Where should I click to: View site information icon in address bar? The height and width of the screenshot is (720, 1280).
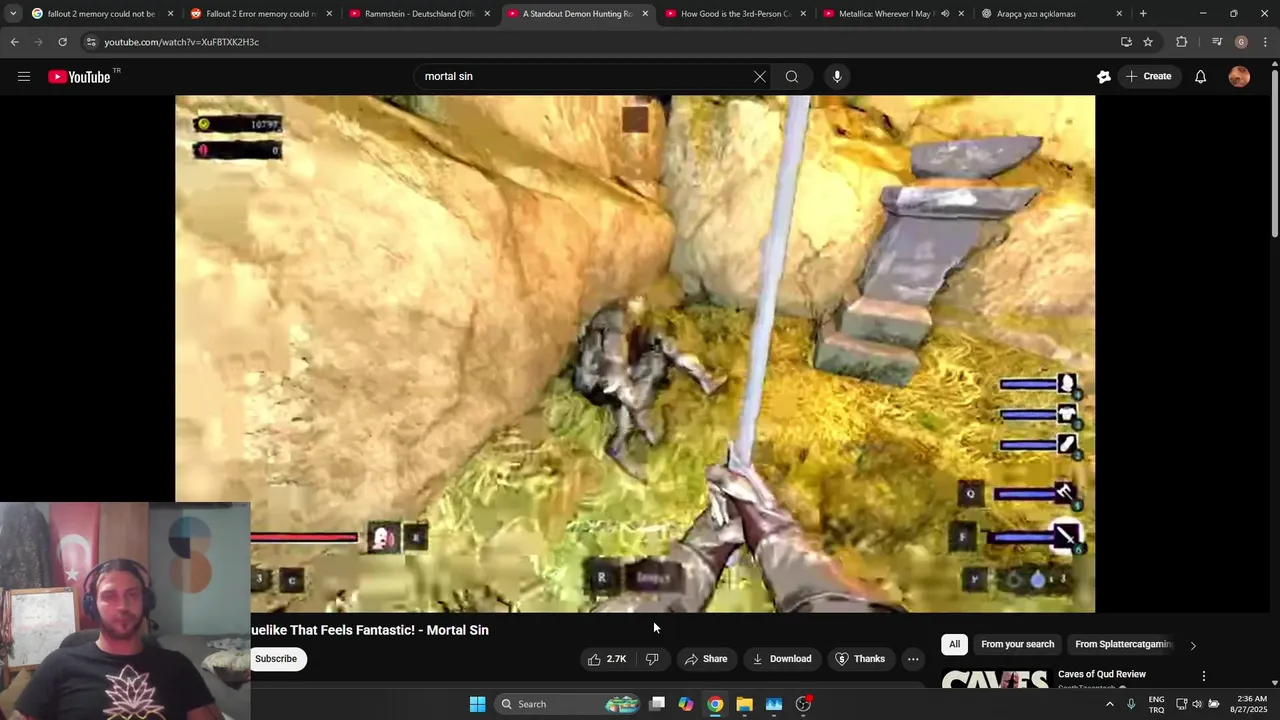click(91, 42)
